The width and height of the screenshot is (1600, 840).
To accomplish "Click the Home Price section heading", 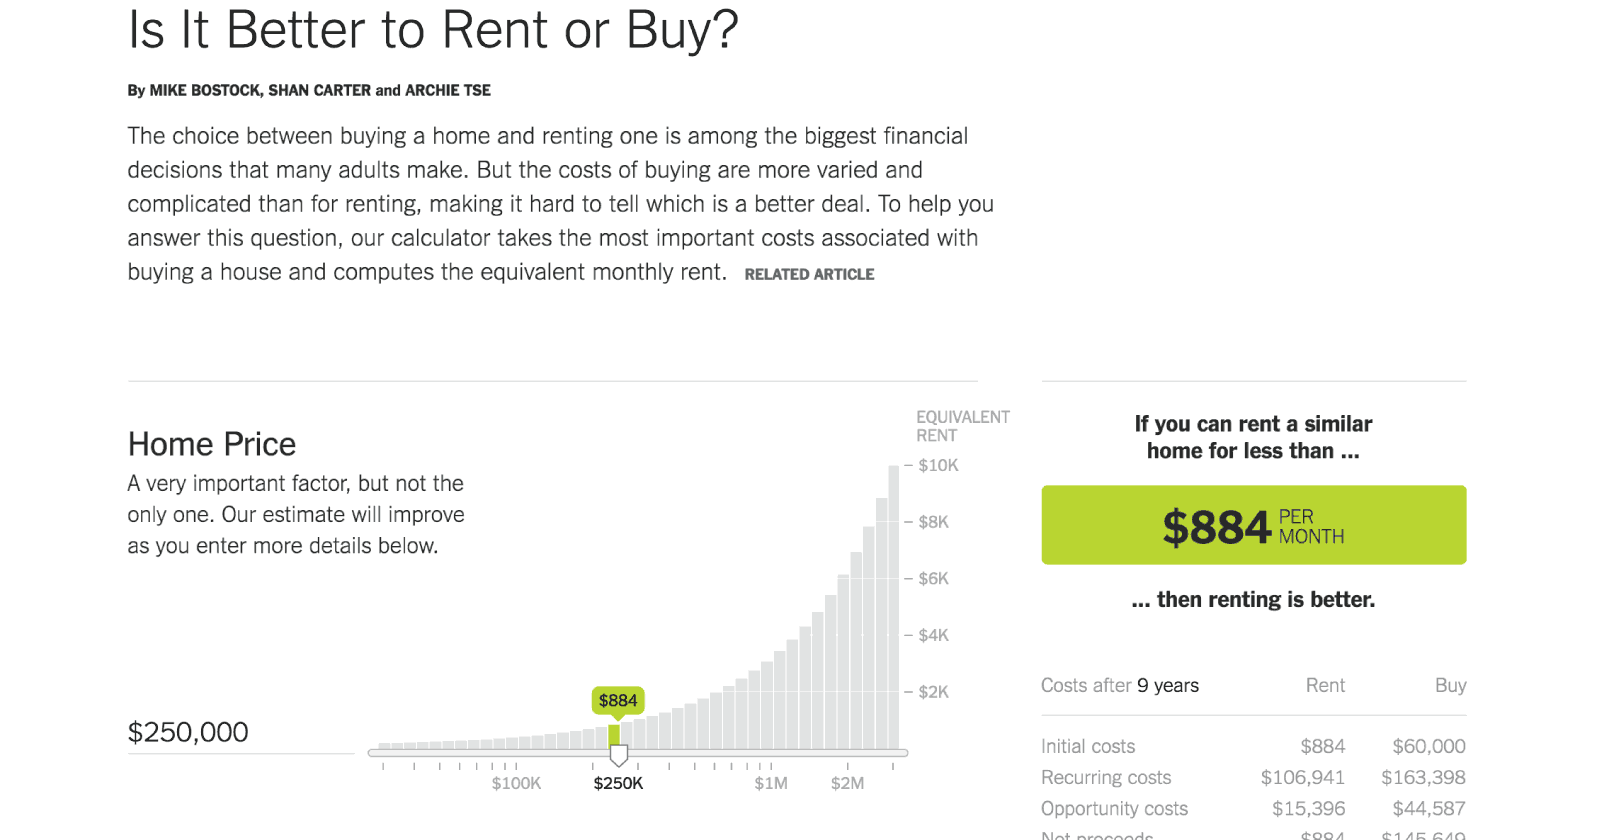I will [212, 444].
